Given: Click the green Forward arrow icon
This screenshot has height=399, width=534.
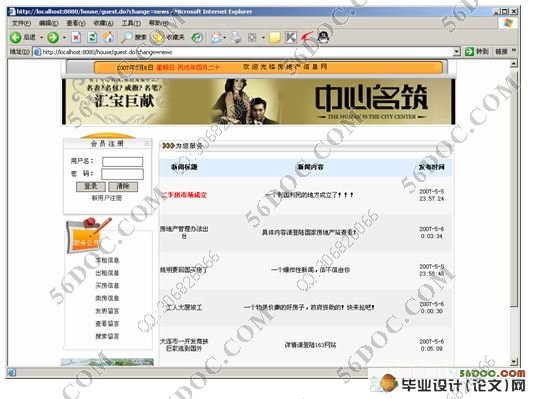Looking at the screenshot, I should pos(53,37).
